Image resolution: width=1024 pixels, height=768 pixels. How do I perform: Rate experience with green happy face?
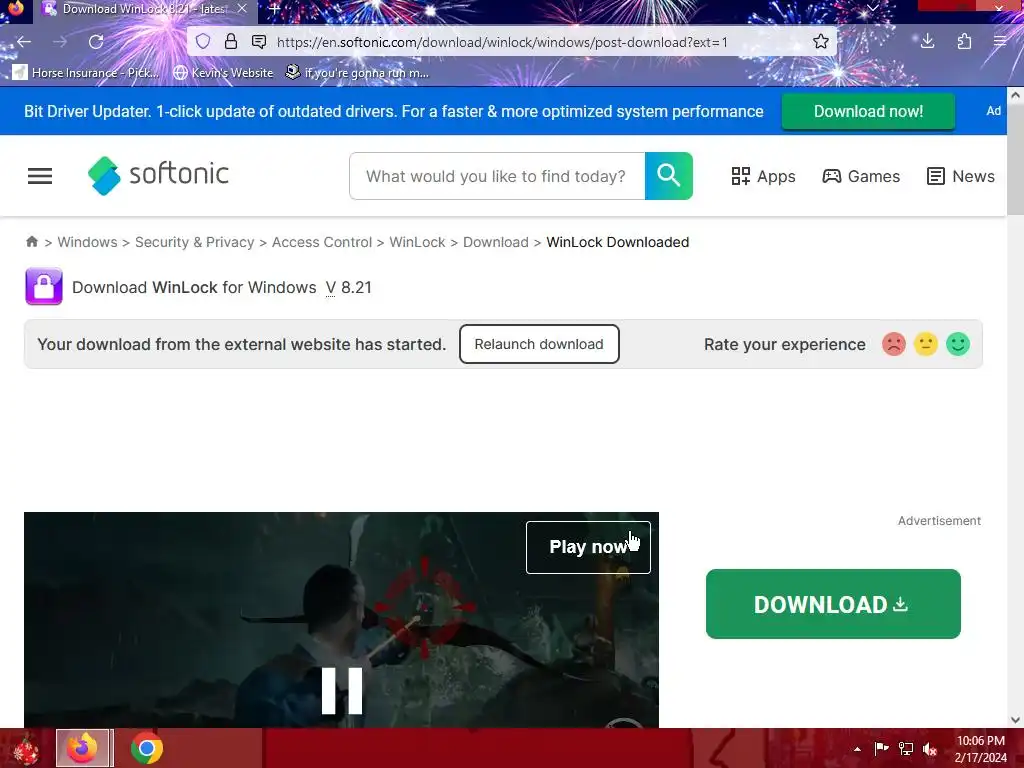click(x=958, y=344)
